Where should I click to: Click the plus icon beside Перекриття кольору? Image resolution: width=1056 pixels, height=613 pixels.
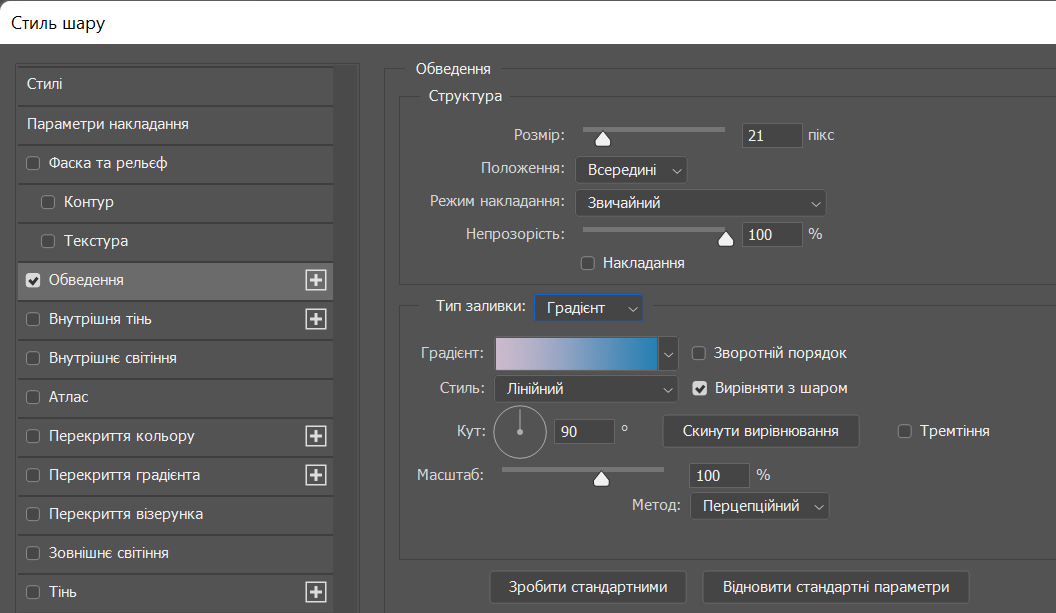click(316, 436)
